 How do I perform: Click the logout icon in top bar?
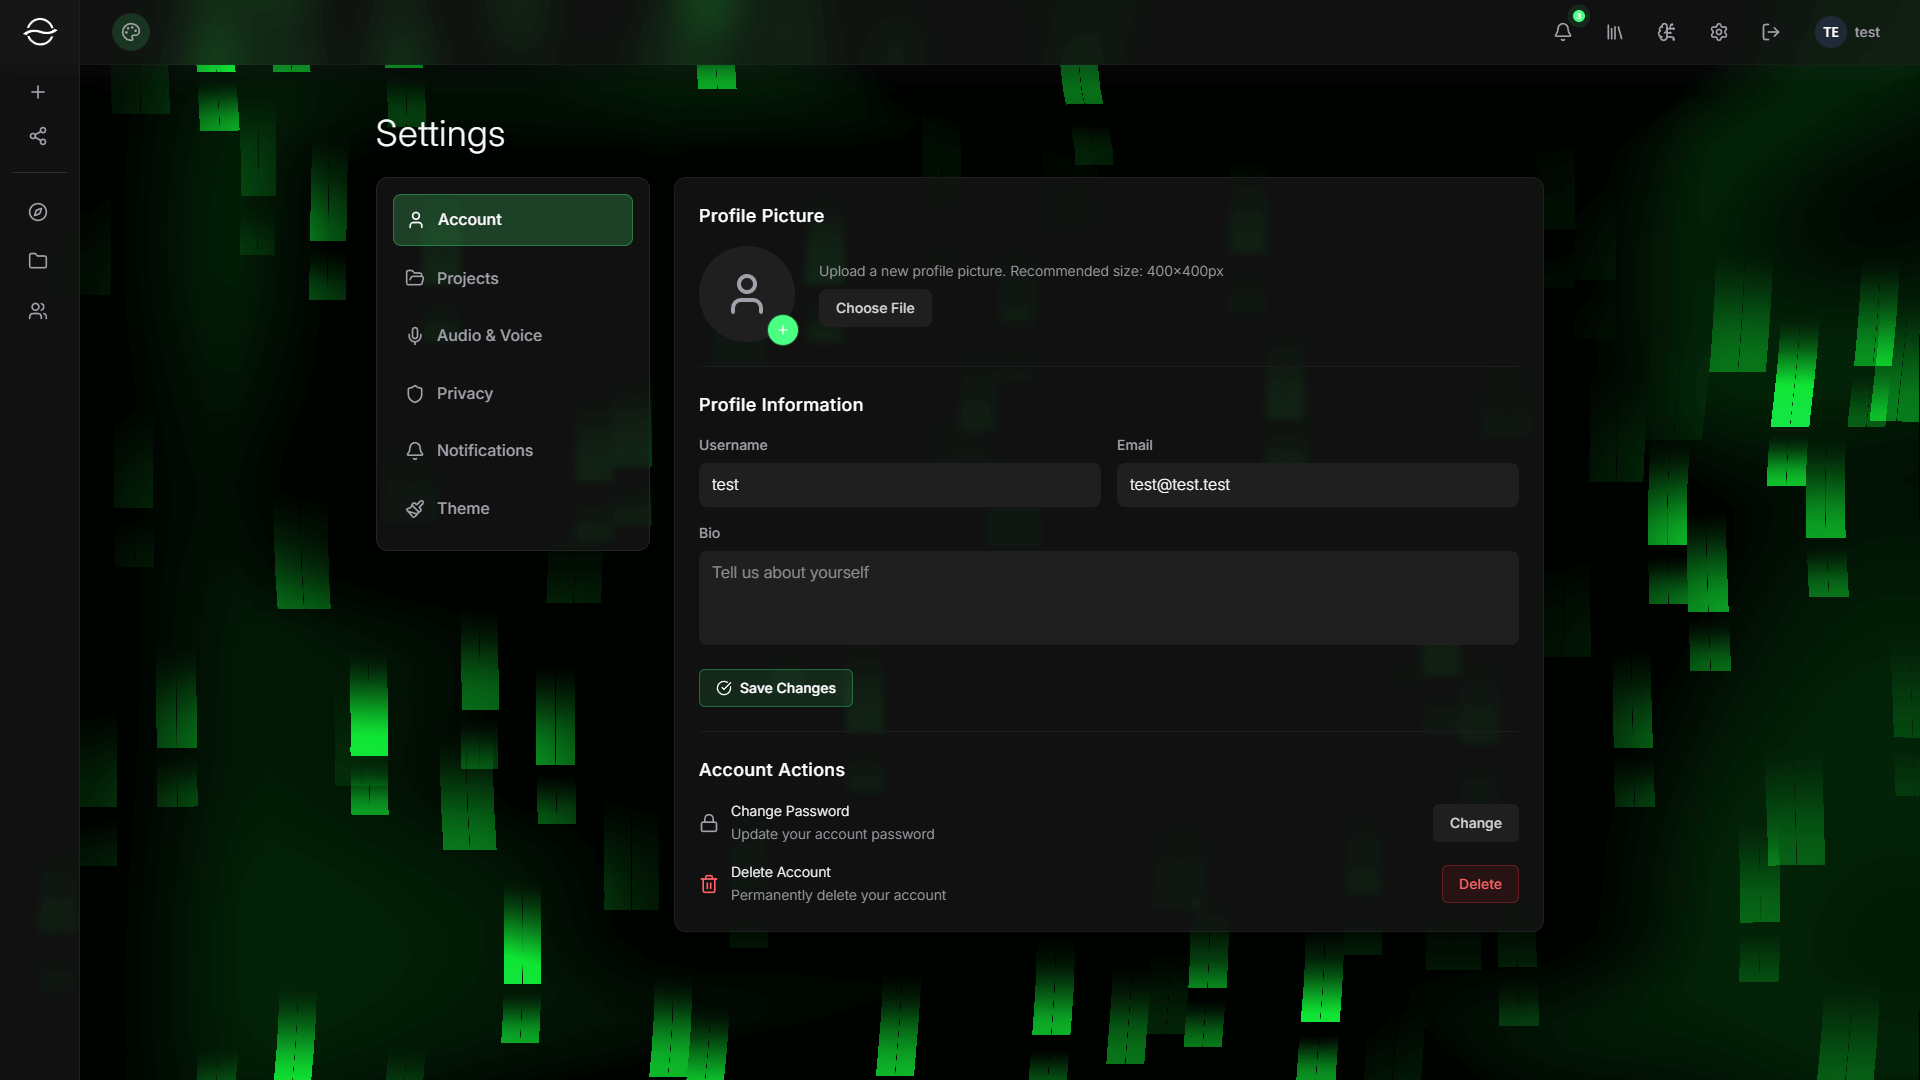[1771, 32]
